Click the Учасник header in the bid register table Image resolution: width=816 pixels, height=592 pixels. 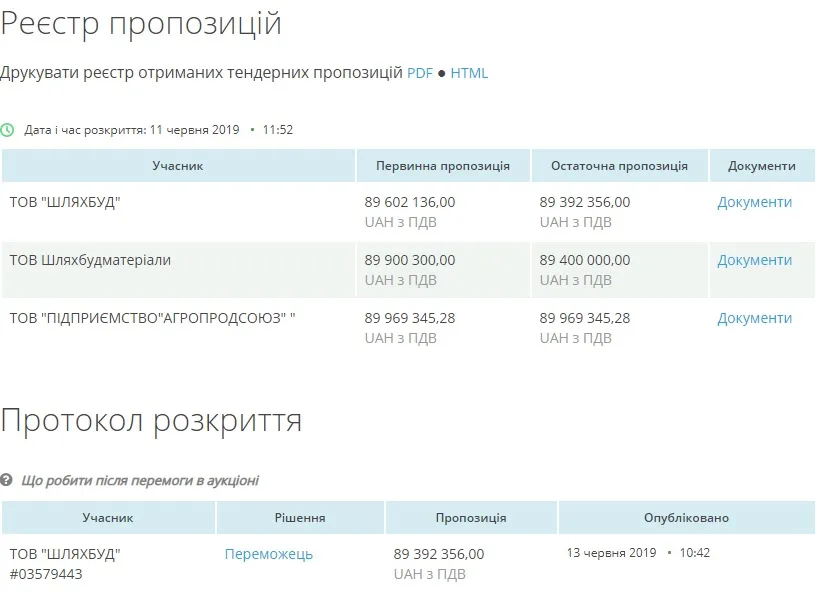(178, 166)
